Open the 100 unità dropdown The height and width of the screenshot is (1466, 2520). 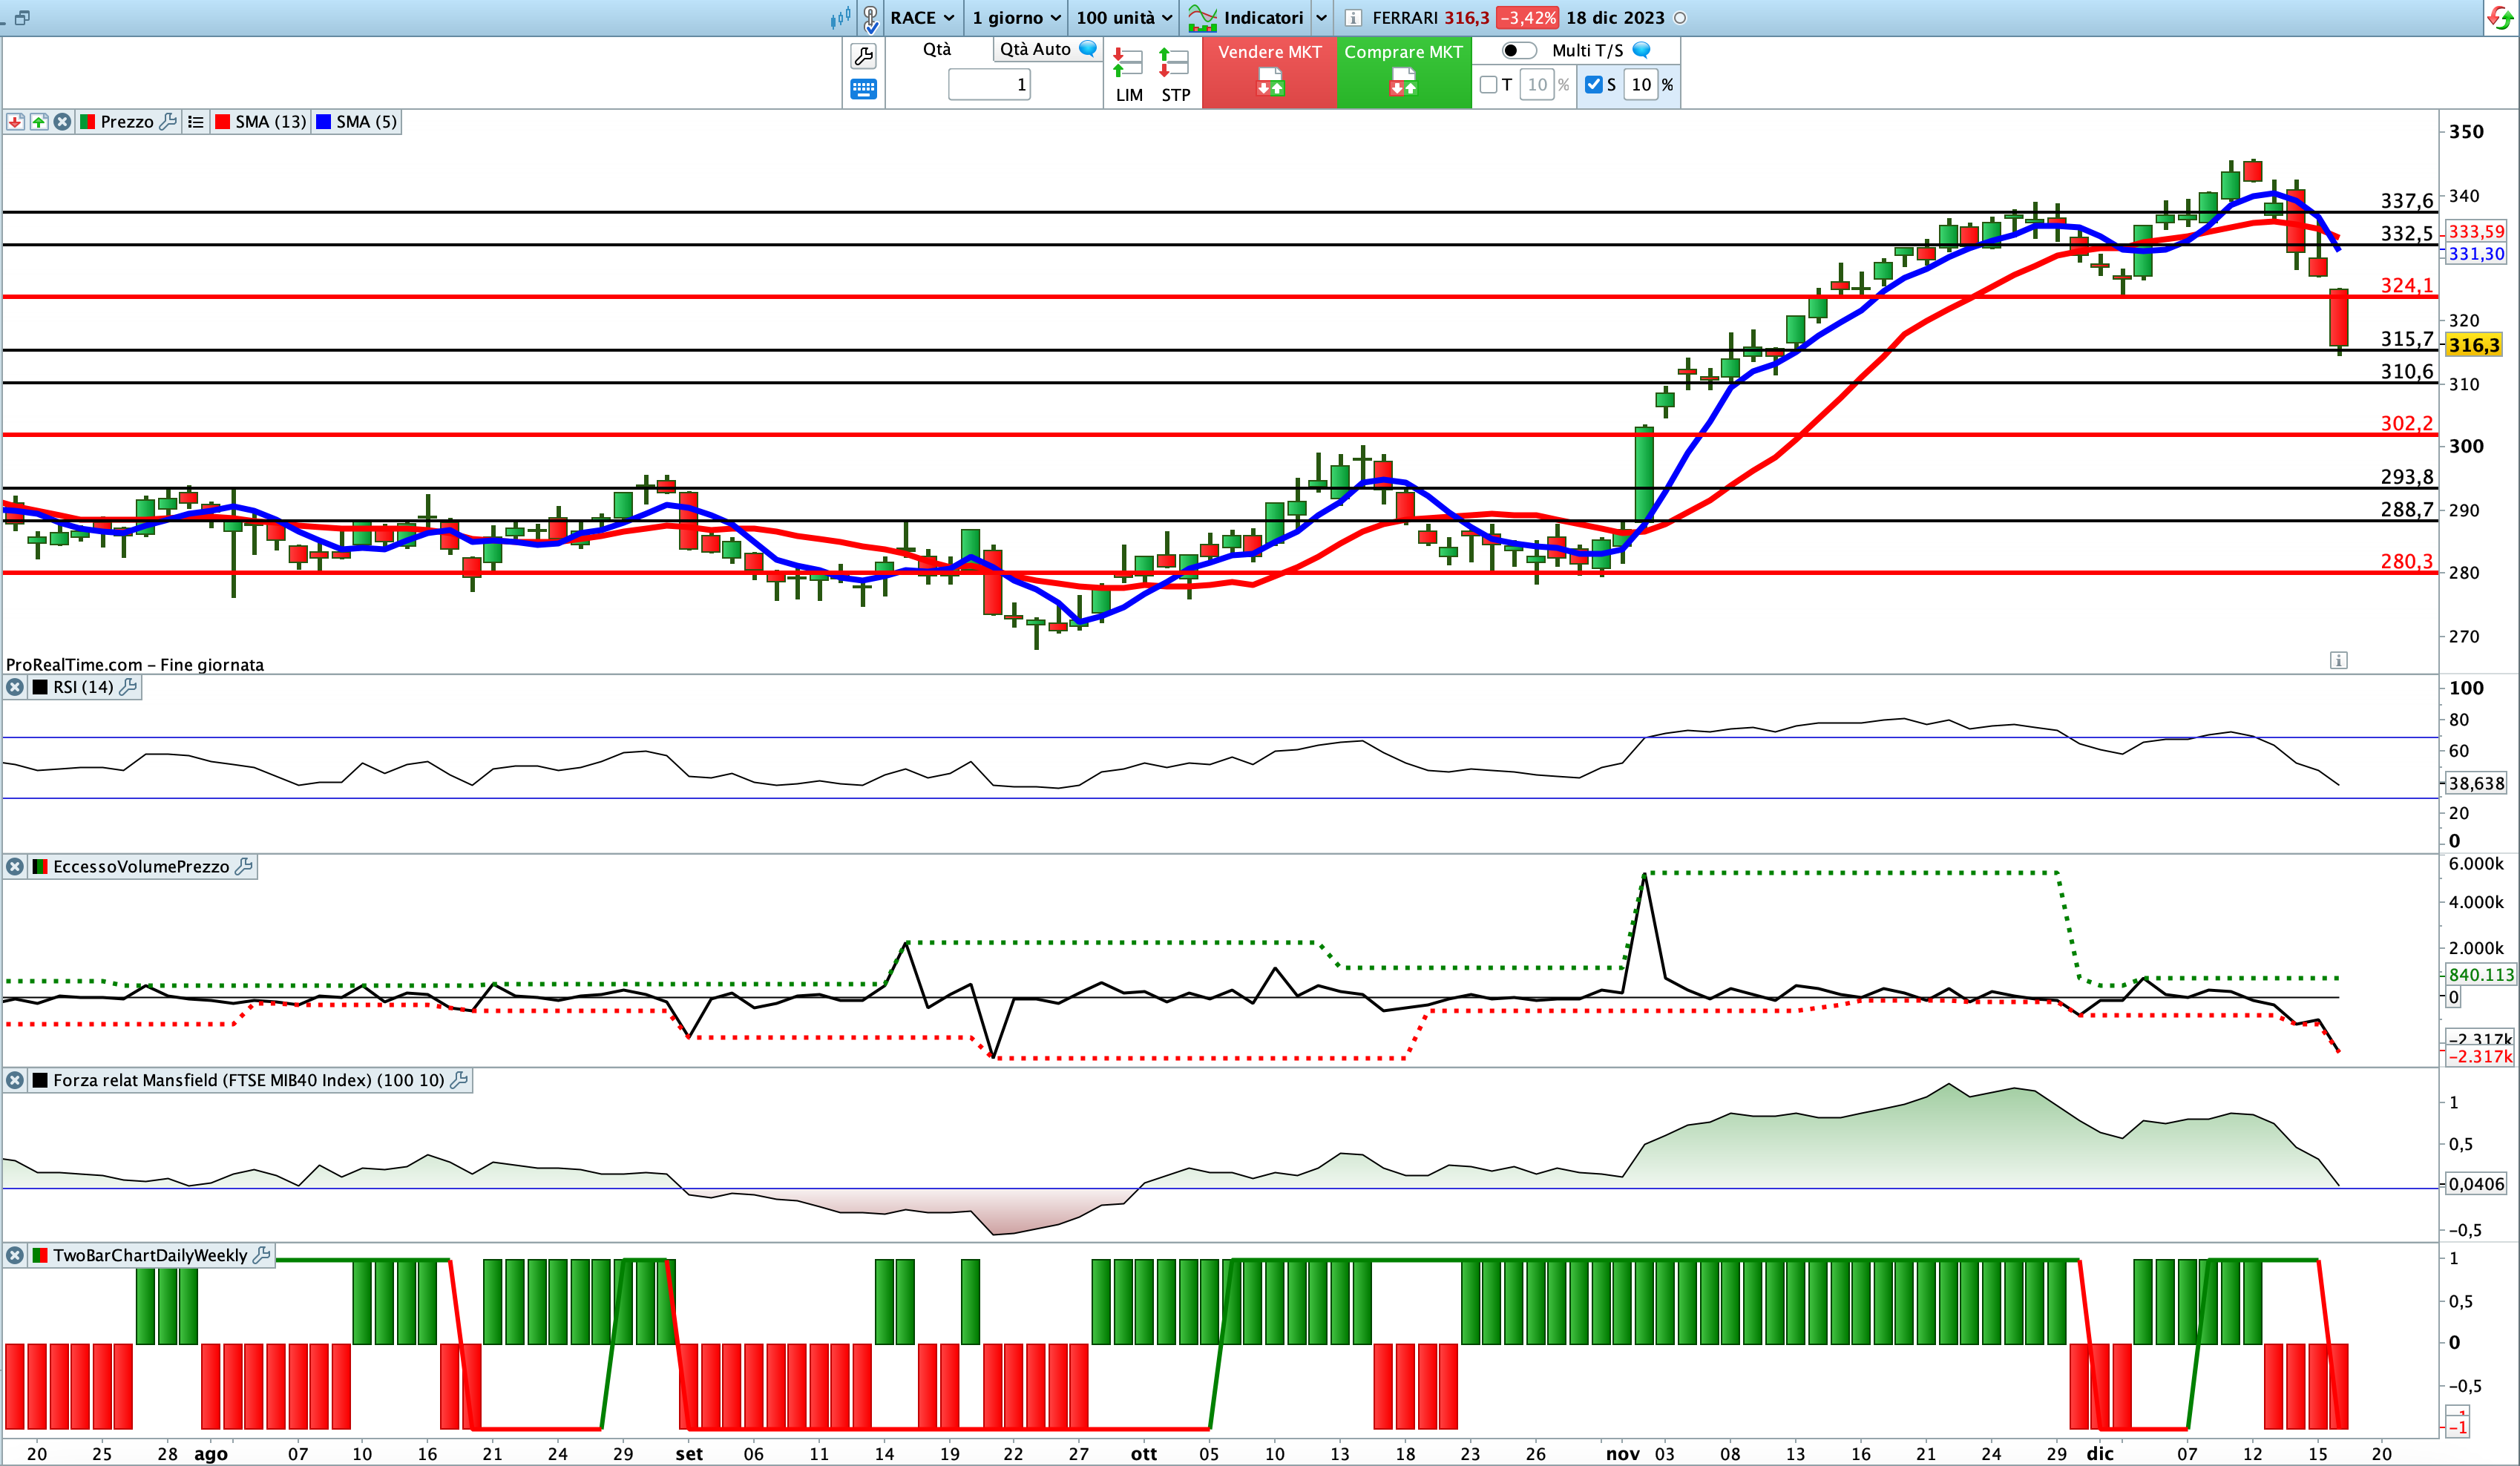1124,18
